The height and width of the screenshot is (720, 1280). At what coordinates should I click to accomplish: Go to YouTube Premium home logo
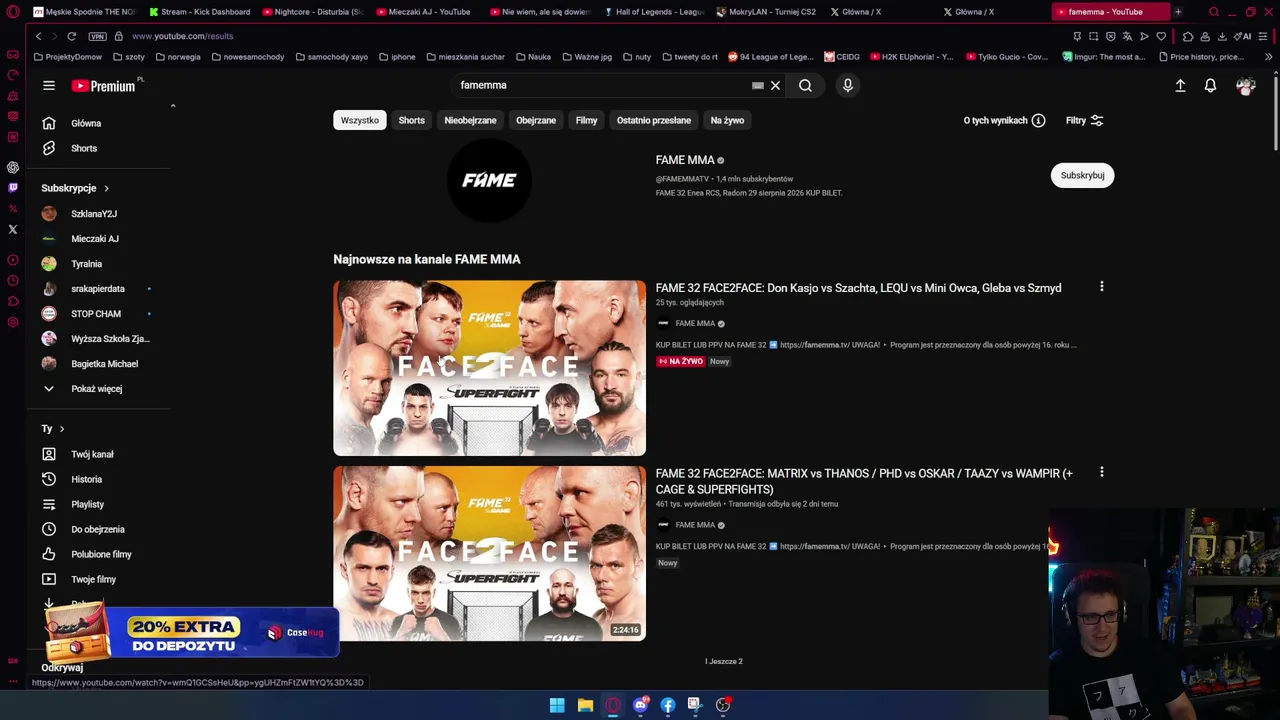coord(103,86)
